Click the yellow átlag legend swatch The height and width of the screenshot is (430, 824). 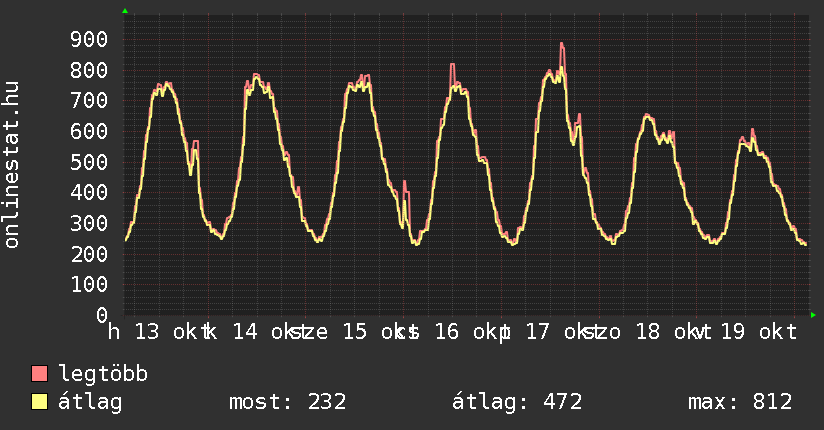pyautogui.click(x=40, y=403)
